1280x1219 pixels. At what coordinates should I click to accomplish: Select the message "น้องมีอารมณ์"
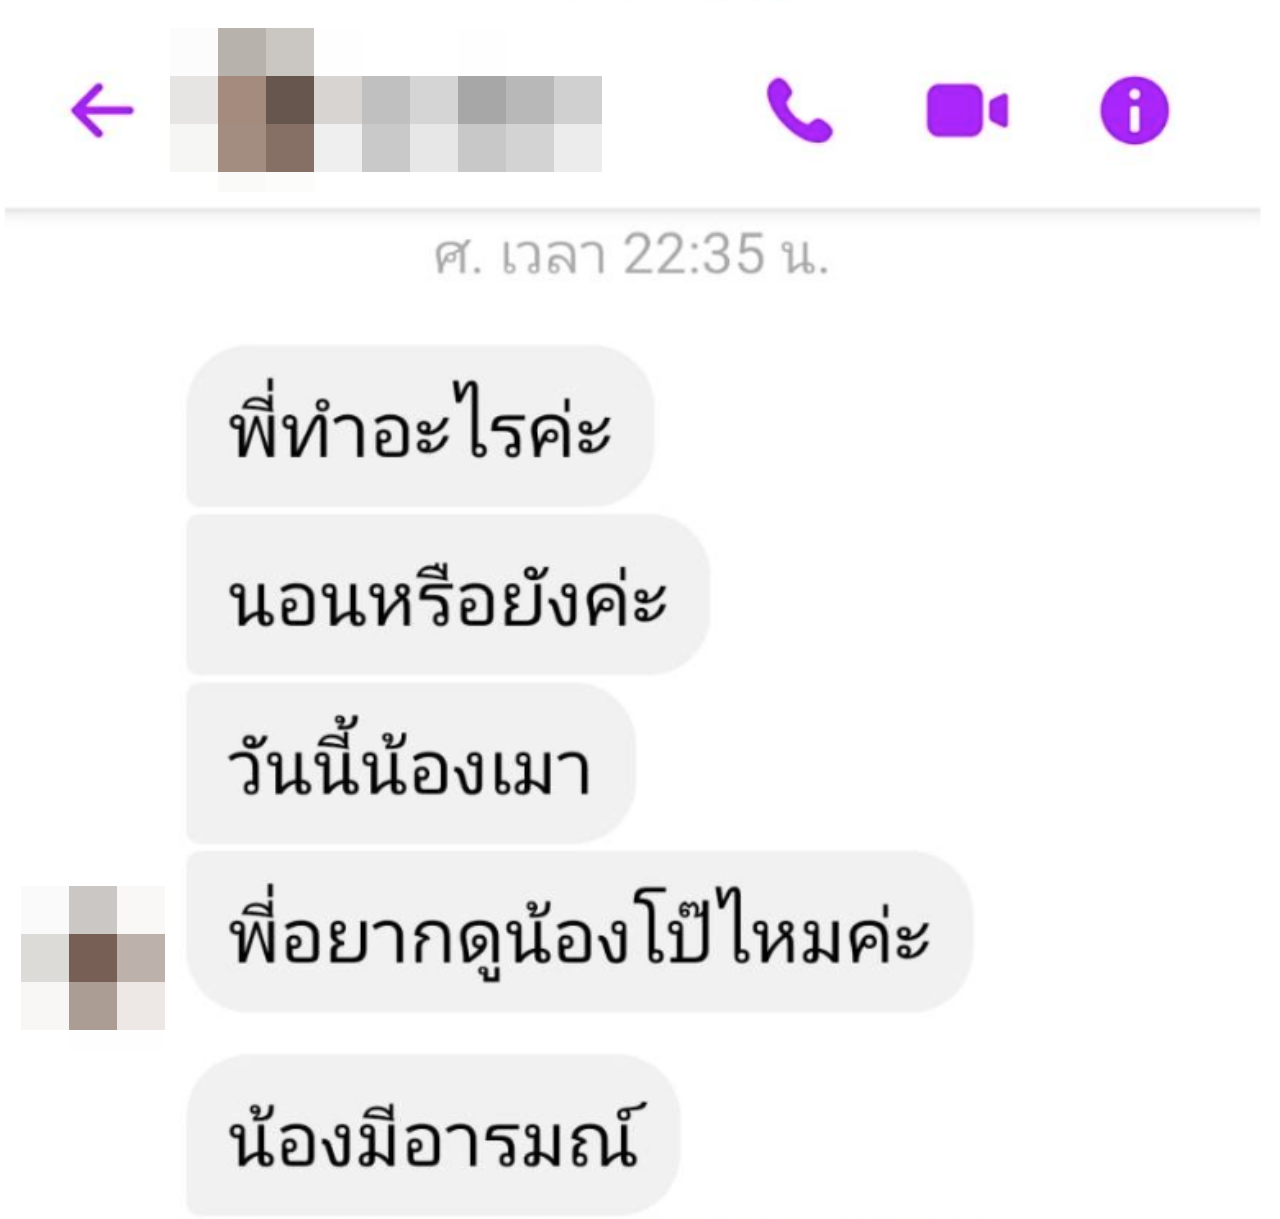[433, 1135]
